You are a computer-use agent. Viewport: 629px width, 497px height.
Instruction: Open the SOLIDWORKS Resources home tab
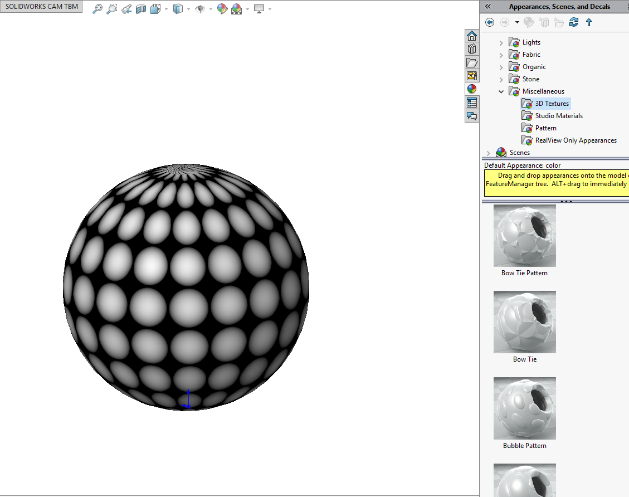(472, 36)
